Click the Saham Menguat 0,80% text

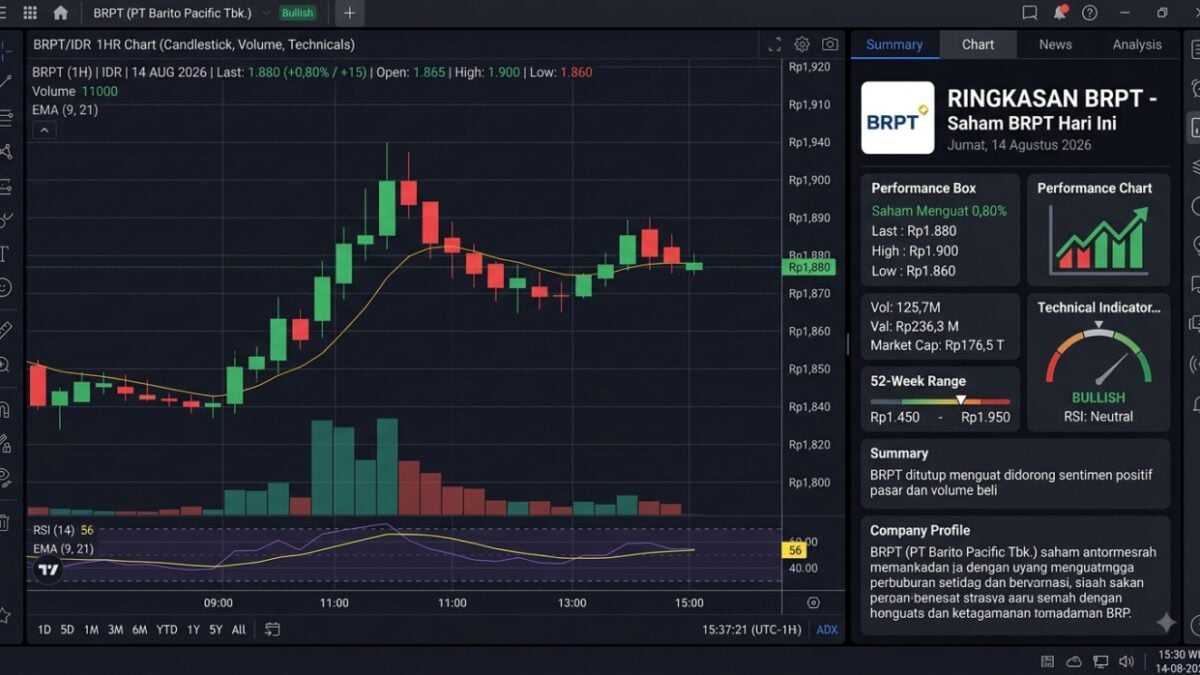tap(939, 211)
